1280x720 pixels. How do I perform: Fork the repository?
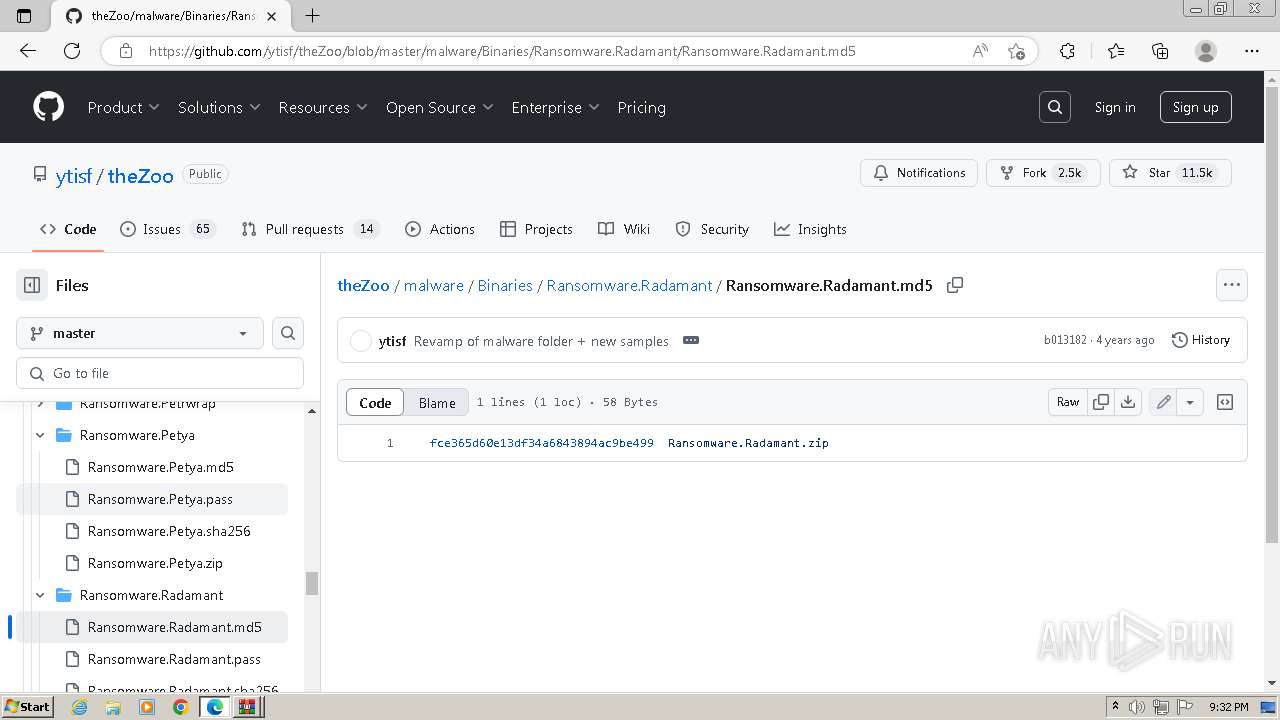pos(1043,173)
